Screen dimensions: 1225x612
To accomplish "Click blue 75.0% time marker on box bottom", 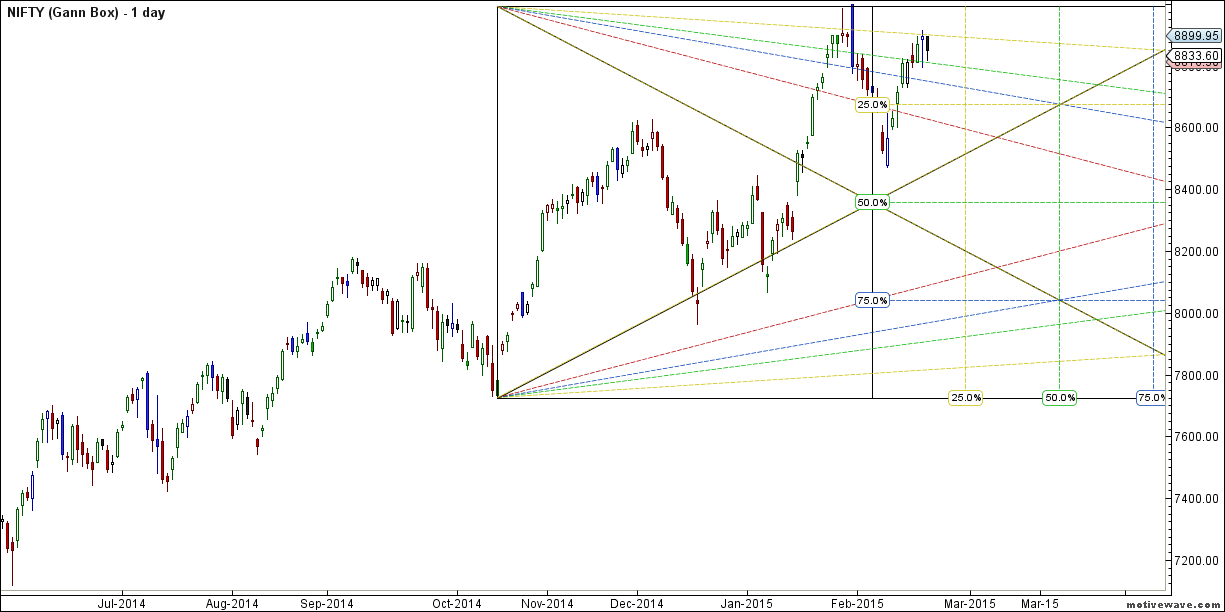I will tap(1150, 398).
